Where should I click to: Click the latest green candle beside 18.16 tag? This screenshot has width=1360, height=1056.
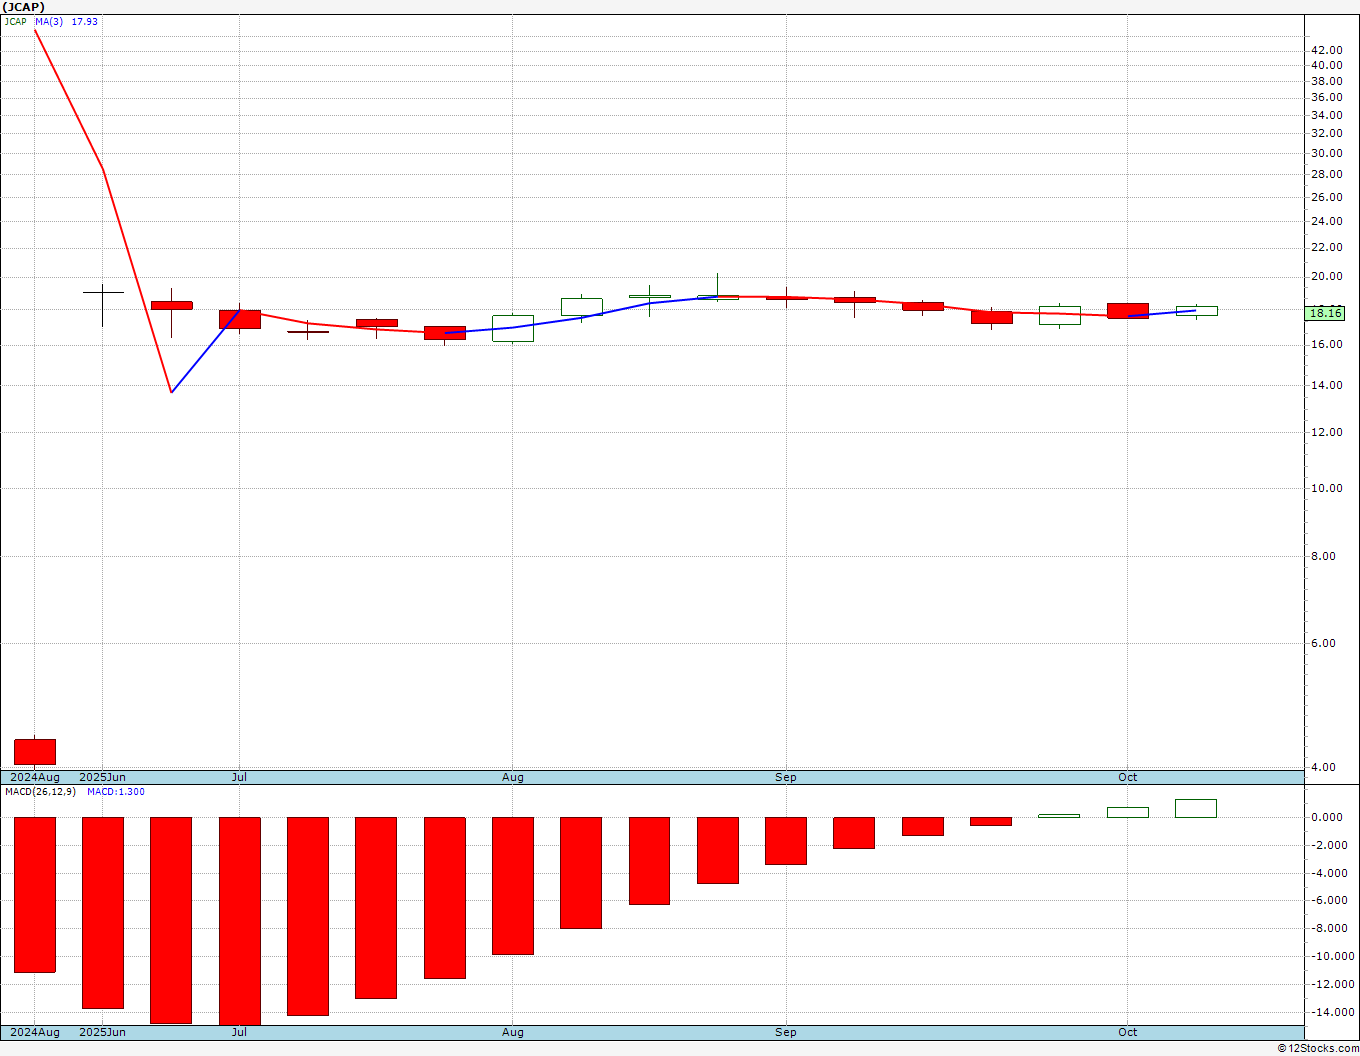tap(1196, 311)
